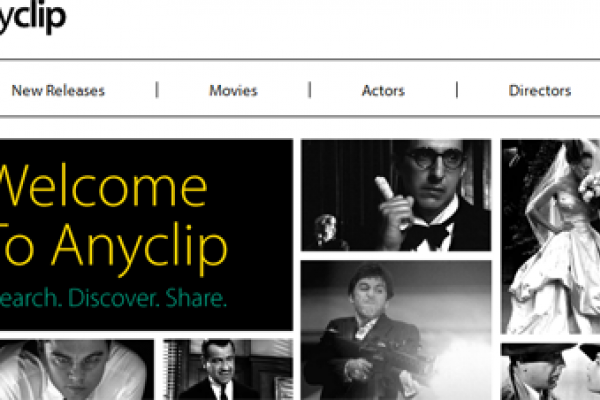Open the Movies menu item
This screenshot has height=400, width=600.
233,91
